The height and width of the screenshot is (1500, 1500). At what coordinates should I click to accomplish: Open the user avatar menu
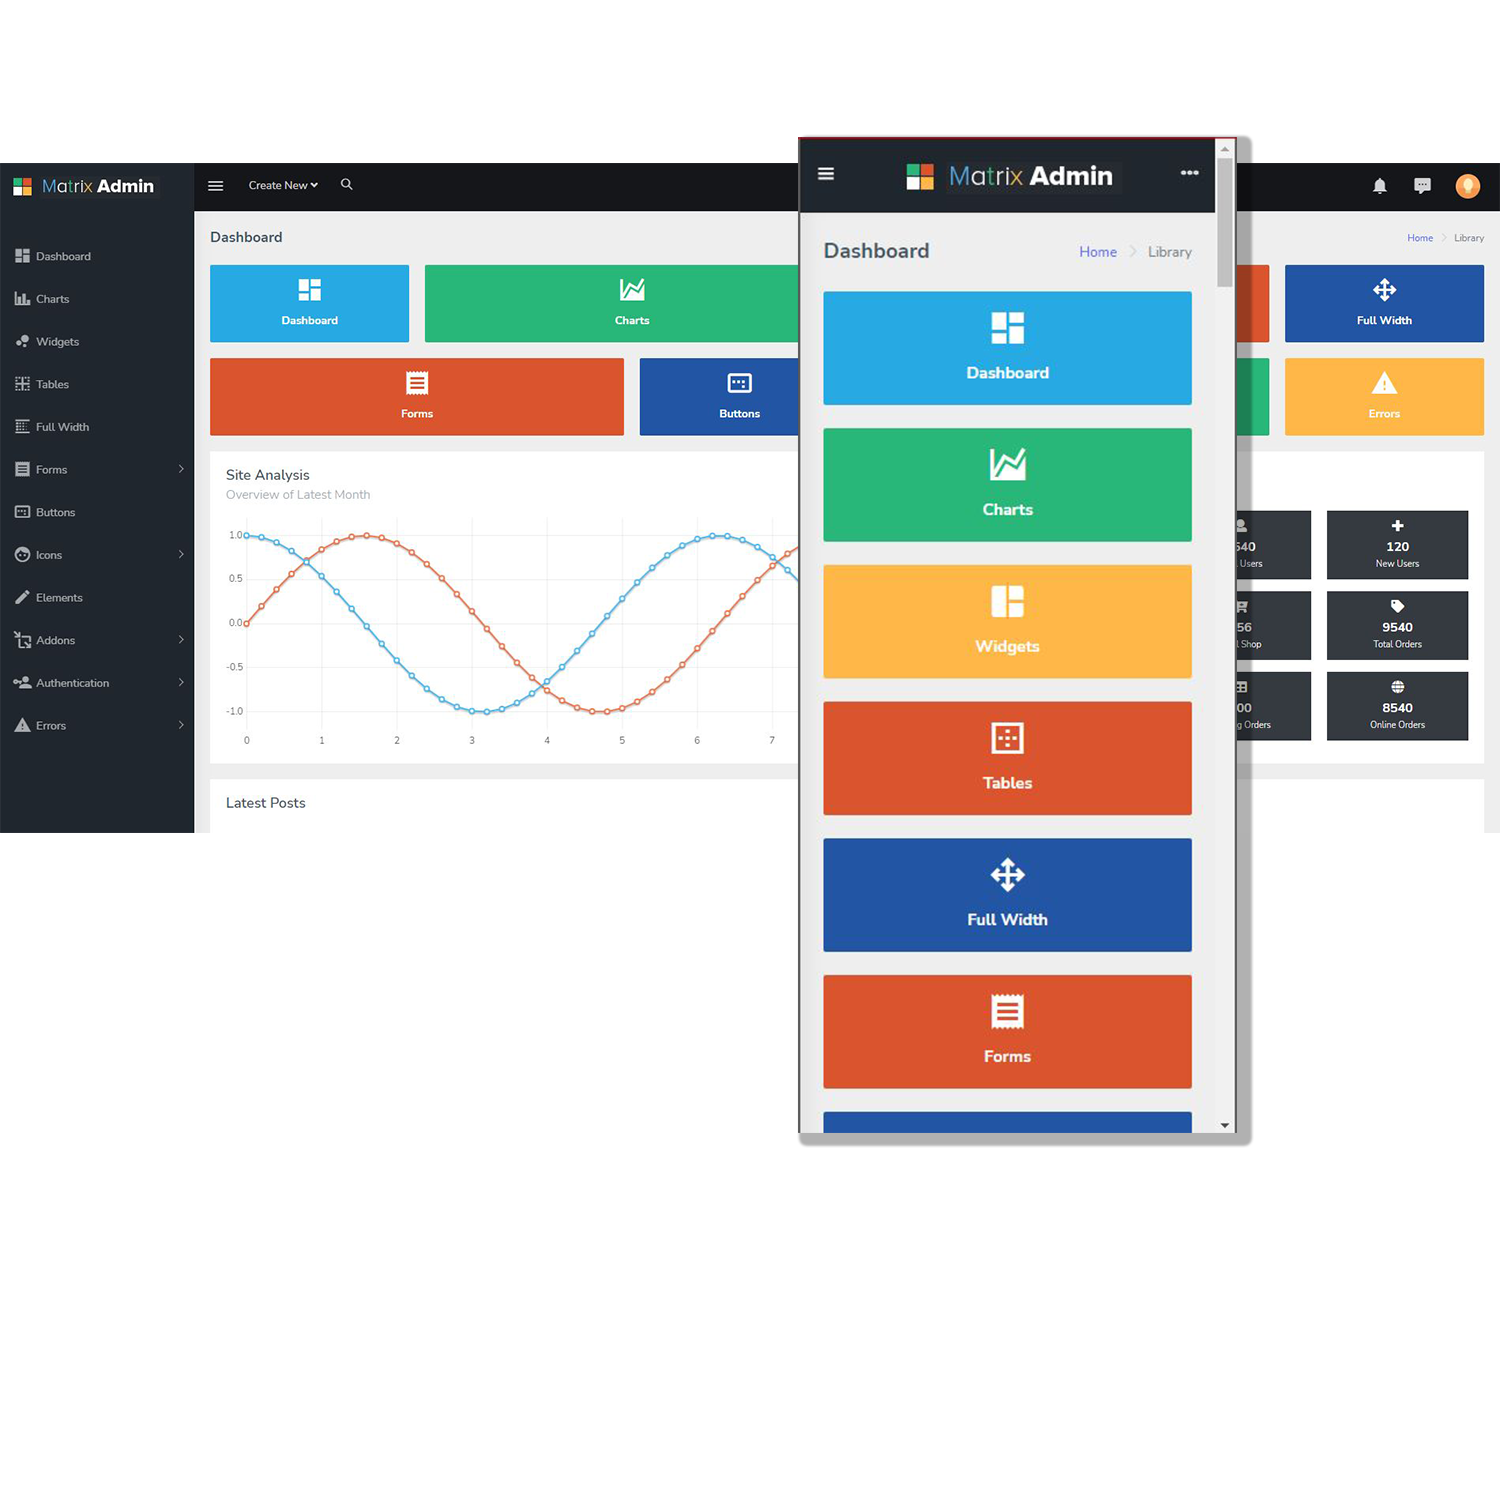click(1468, 186)
